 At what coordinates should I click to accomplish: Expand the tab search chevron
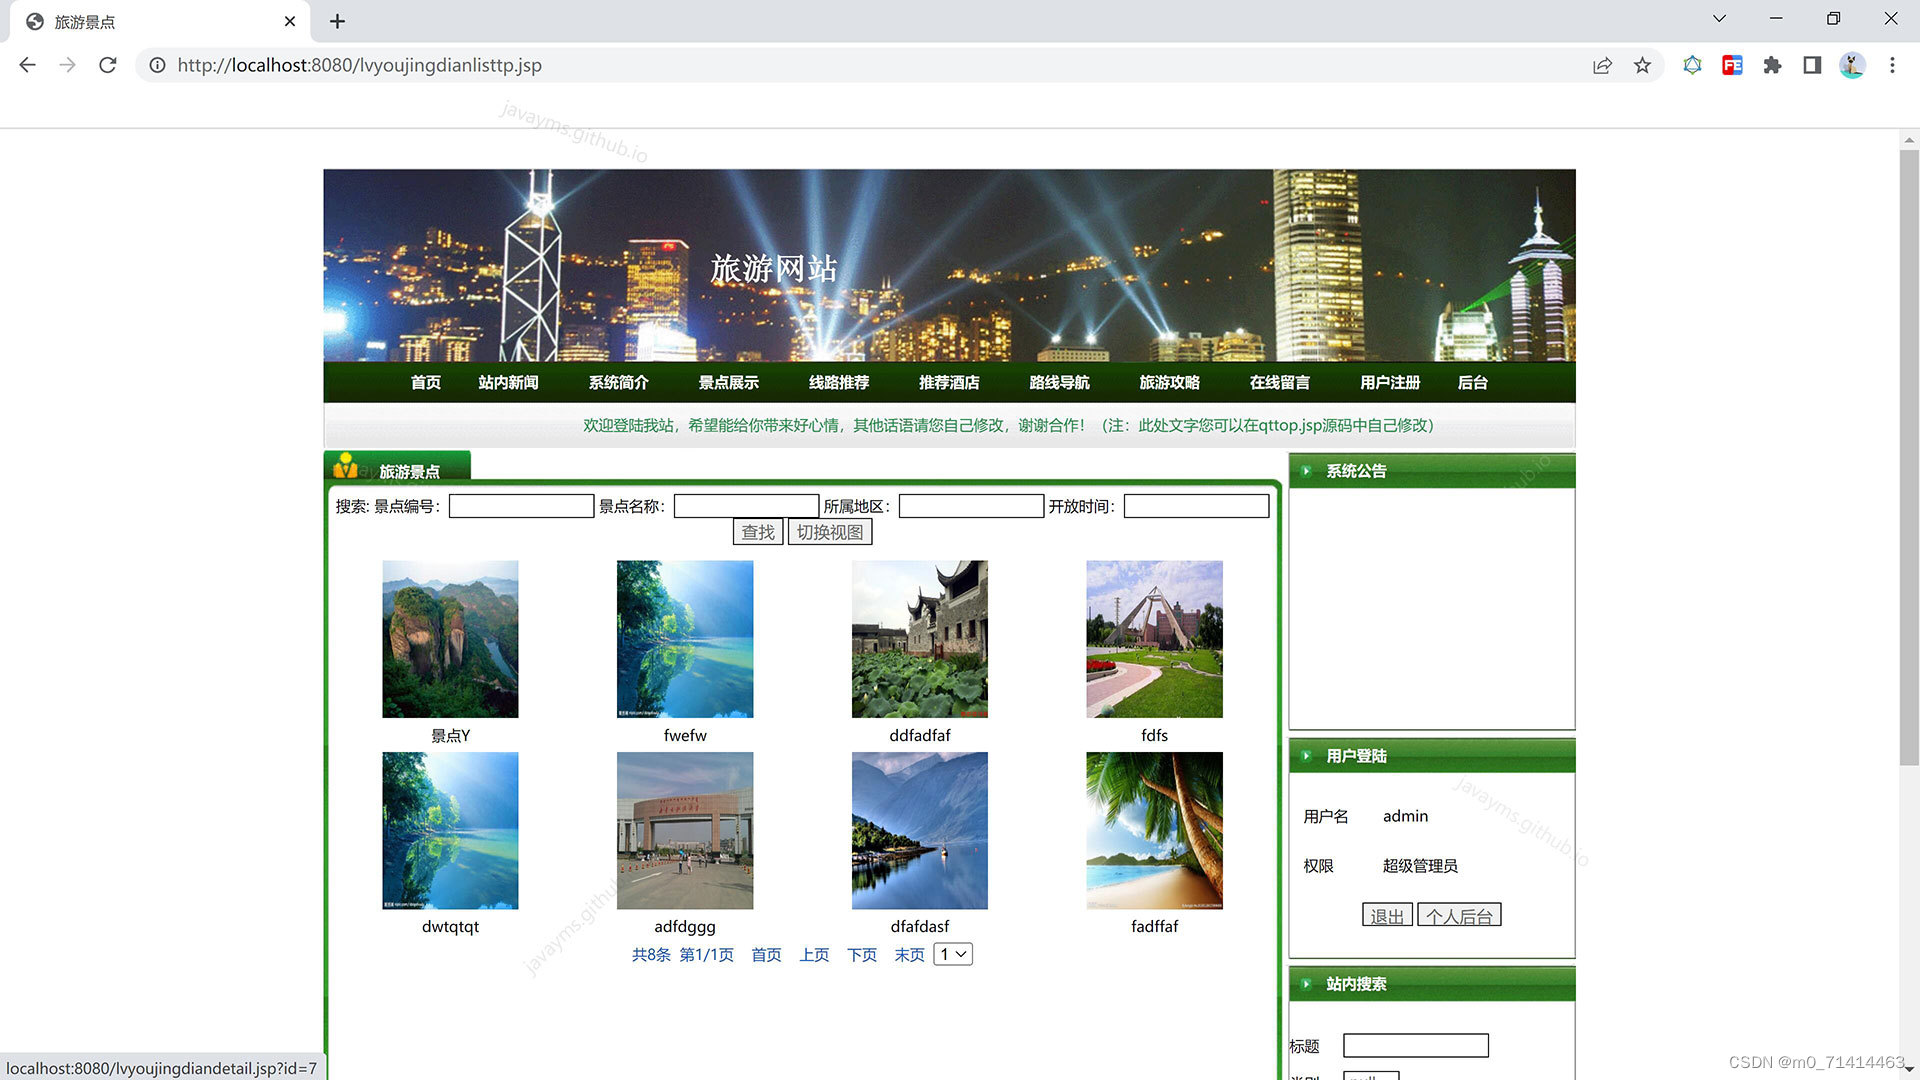point(1719,18)
